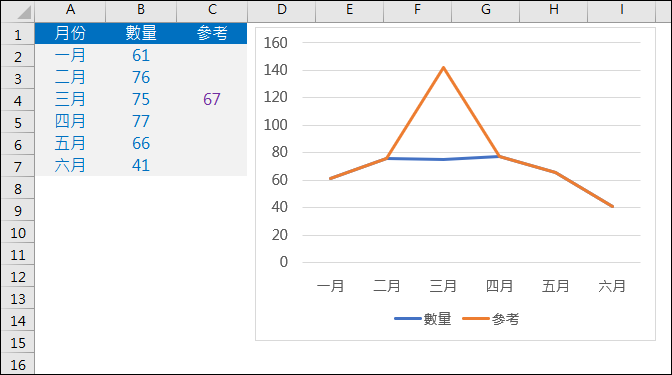Screen dimensions: 672x375
Task: Click chart category label 四月
Action: coord(499,286)
